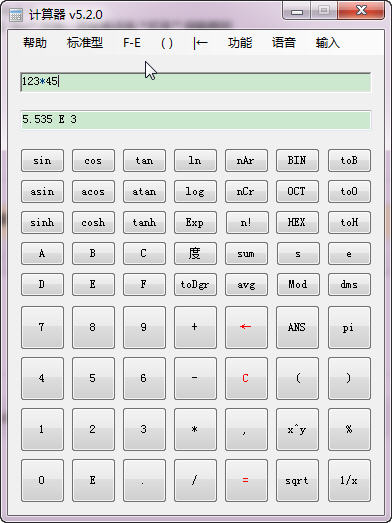The height and width of the screenshot is (523, 392).
Task: Click the toO conversion button
Action: click(349, 191)
